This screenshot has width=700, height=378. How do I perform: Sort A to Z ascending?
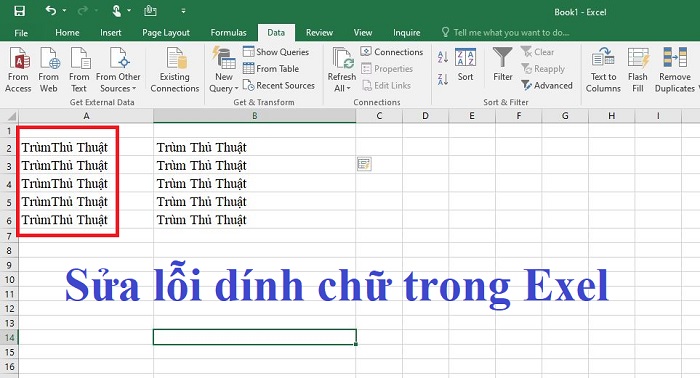(442, 57)
